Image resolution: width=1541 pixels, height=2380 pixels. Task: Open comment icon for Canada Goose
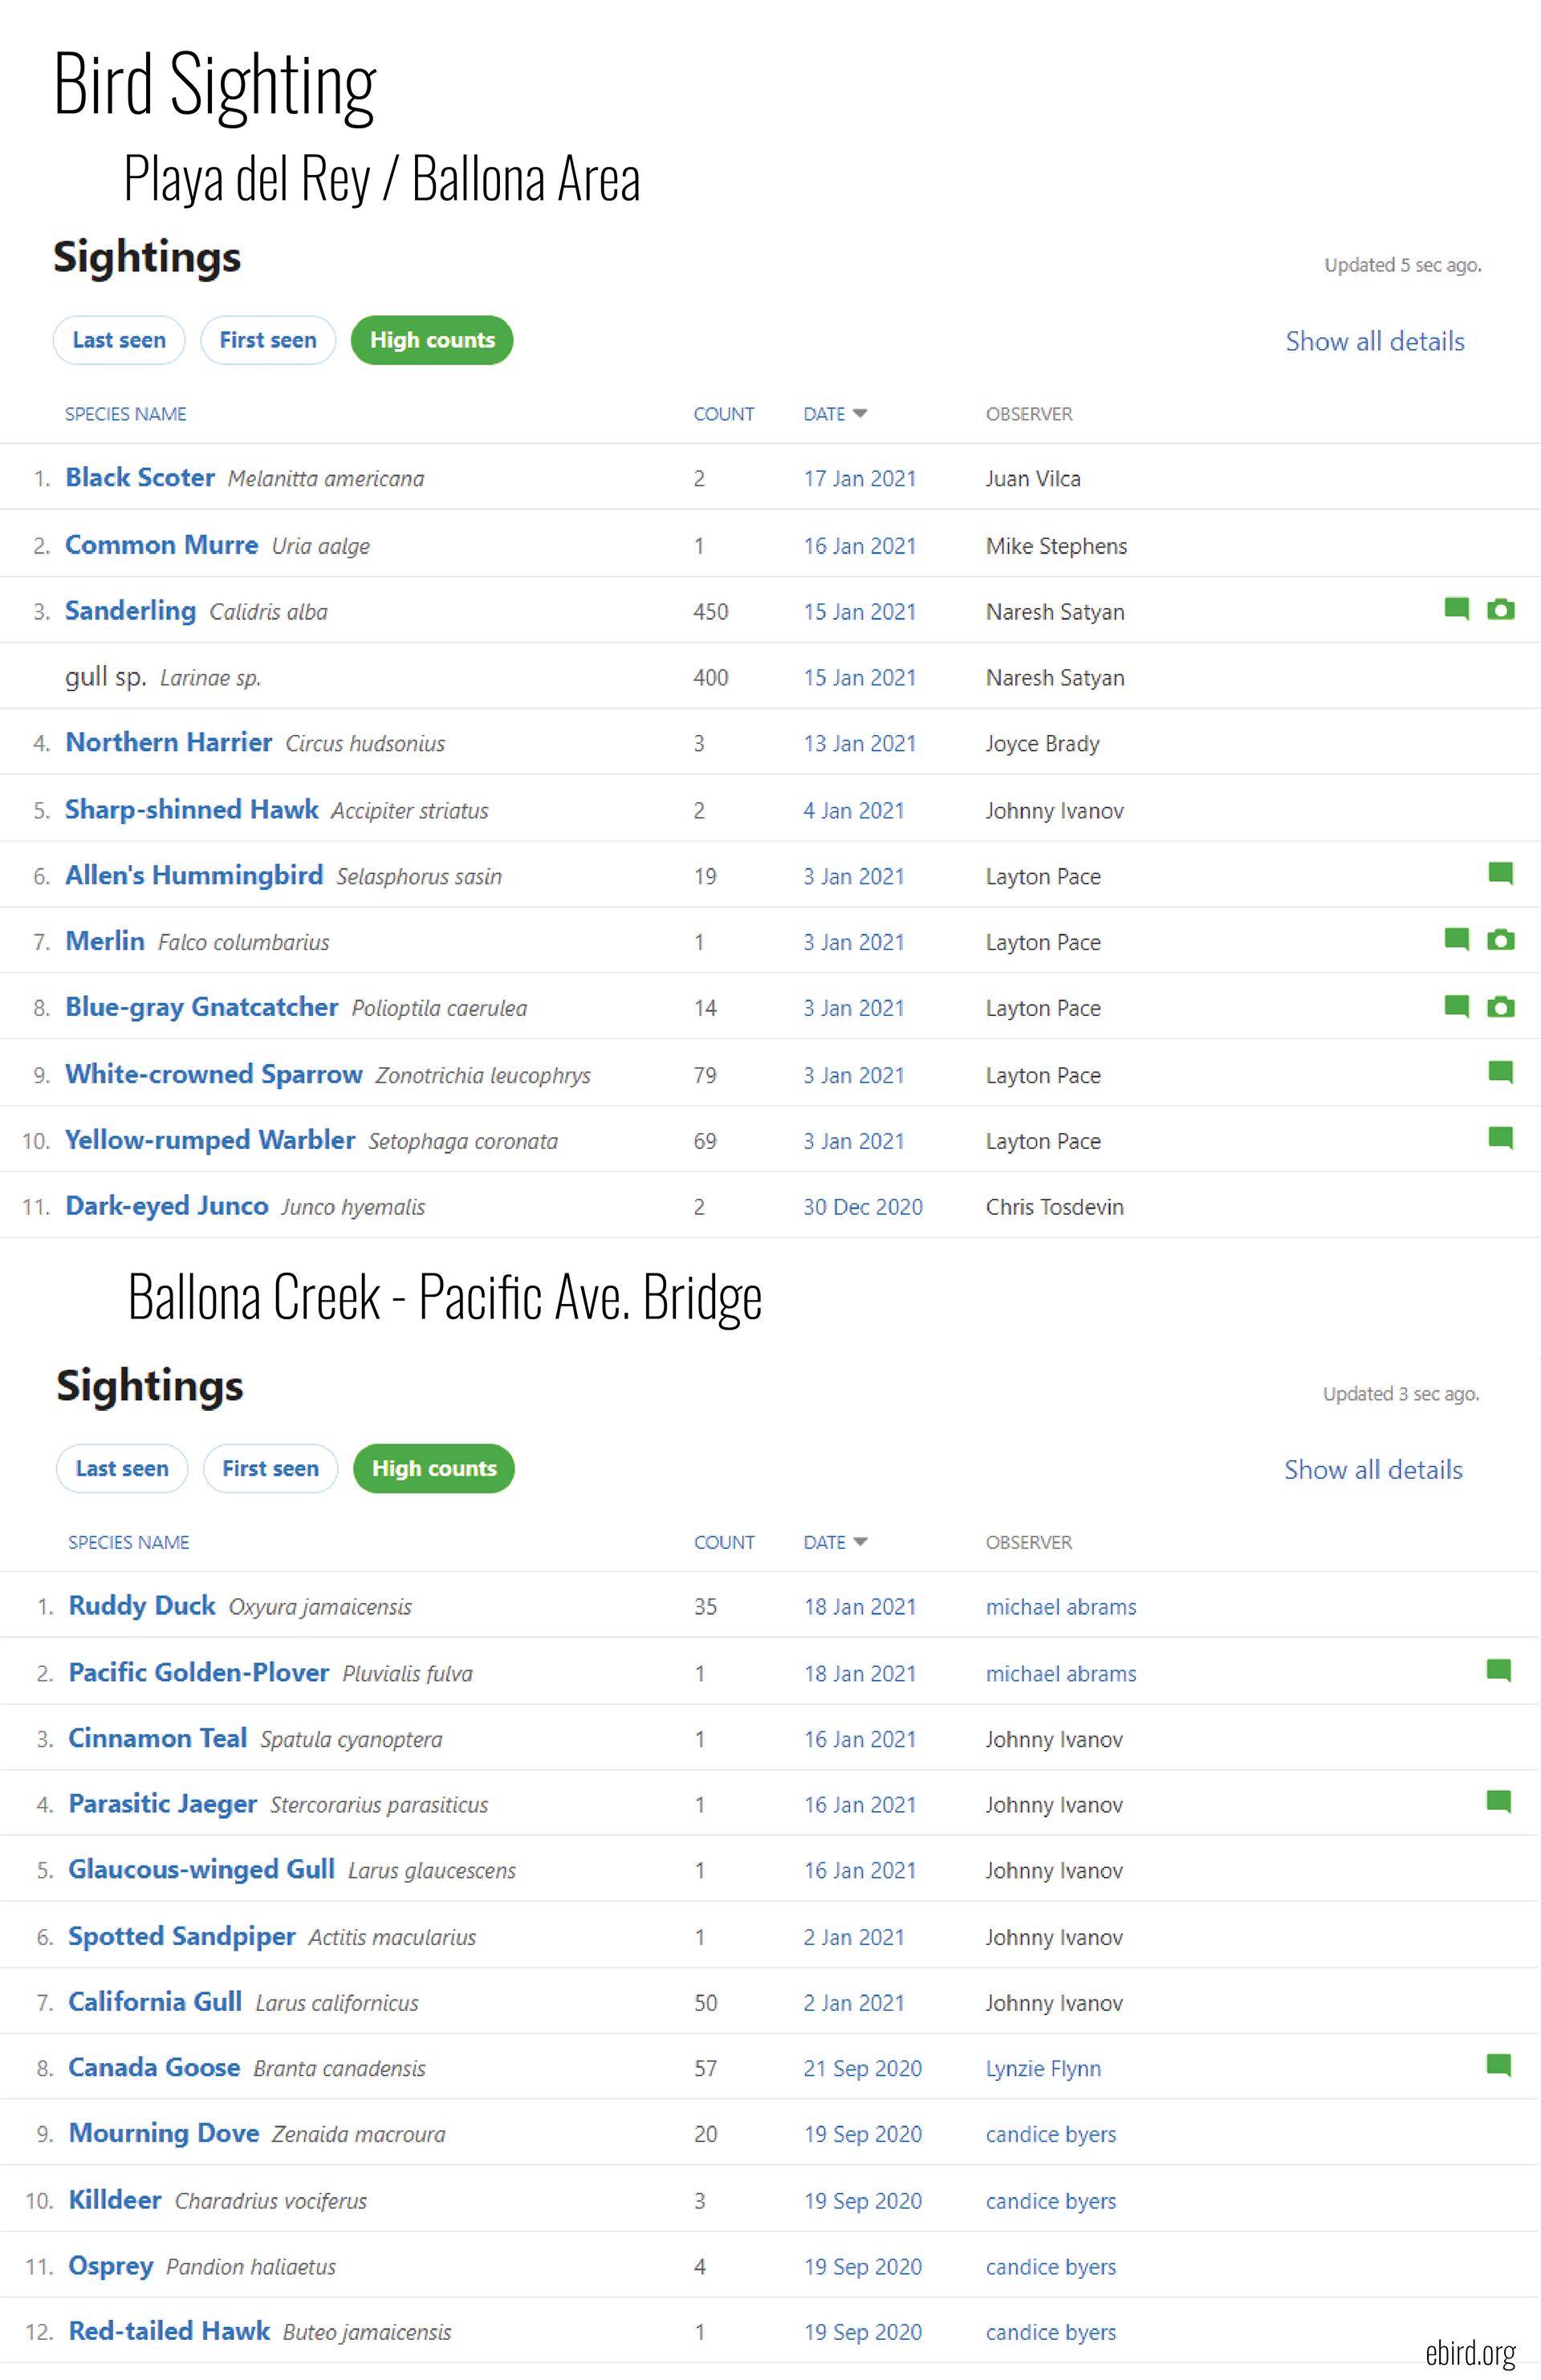point(1498,2065)
